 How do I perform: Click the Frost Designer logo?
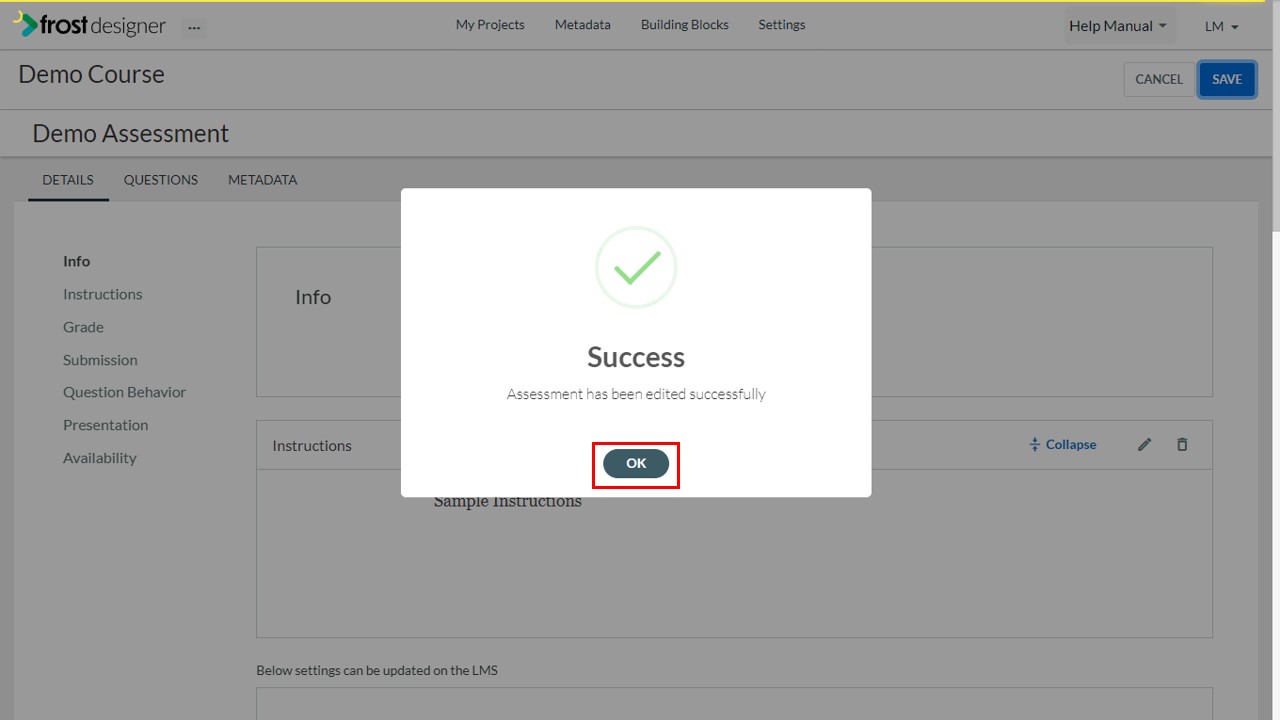[89, 25]
